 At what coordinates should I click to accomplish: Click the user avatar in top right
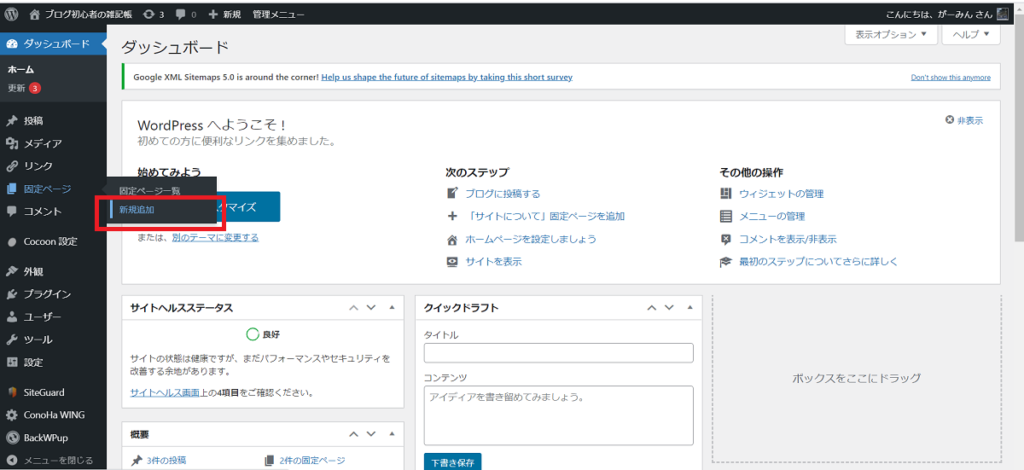tap(1002, 14)
